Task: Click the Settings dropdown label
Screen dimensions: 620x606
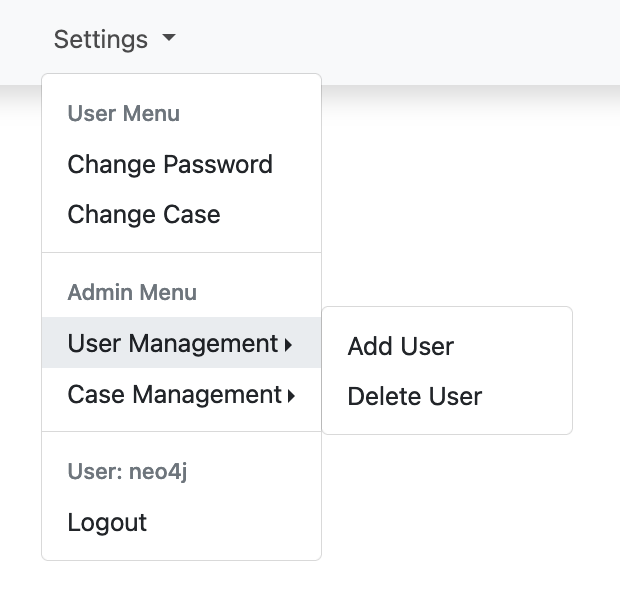Action: pyautogui.click(x=100, y=40)
